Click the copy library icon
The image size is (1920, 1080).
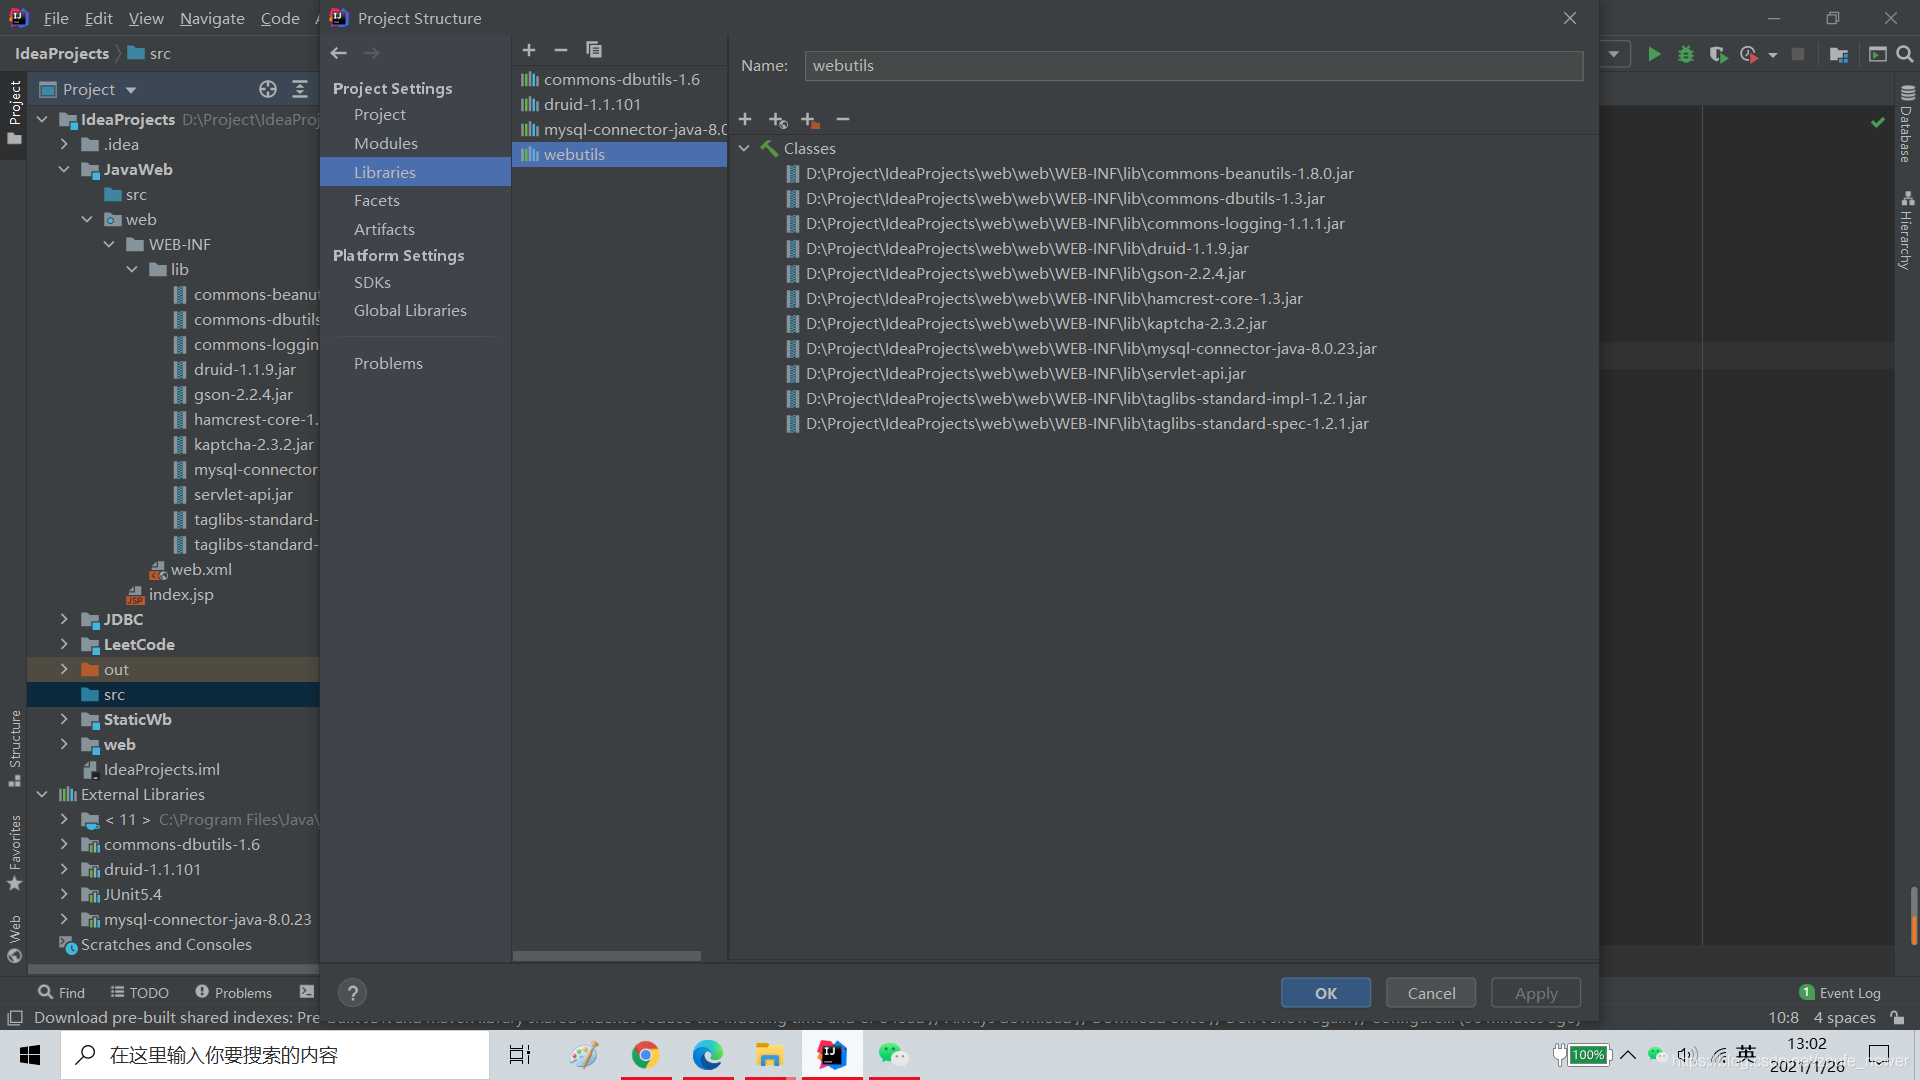594,50
